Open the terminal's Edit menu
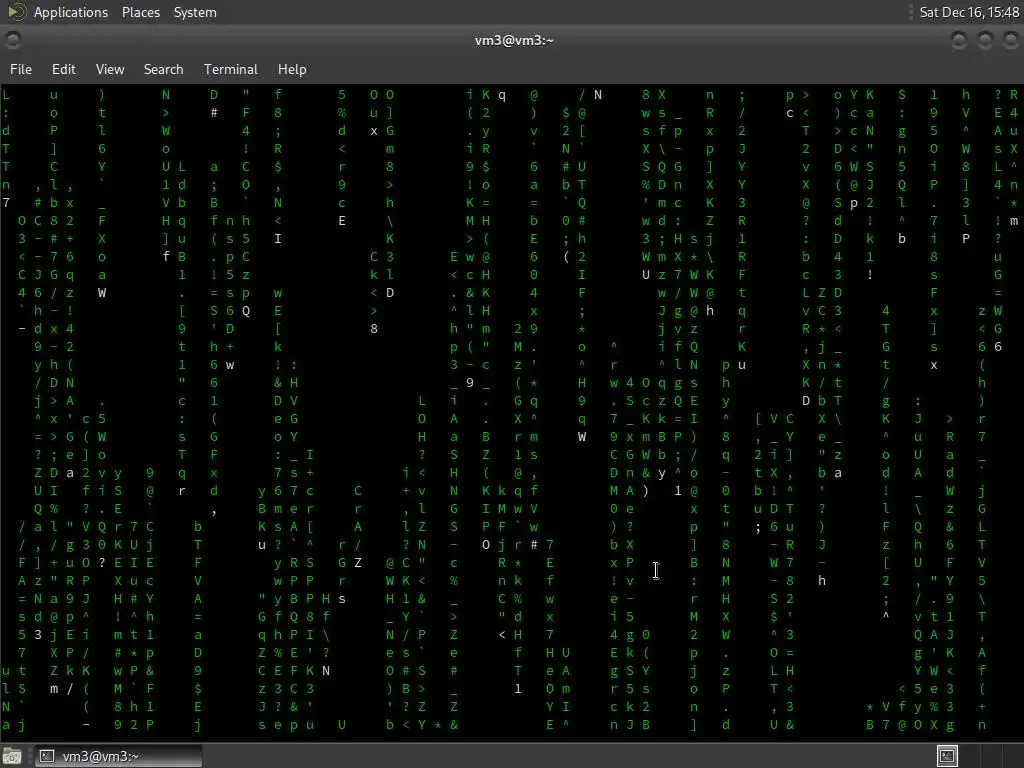 (63, 69)
